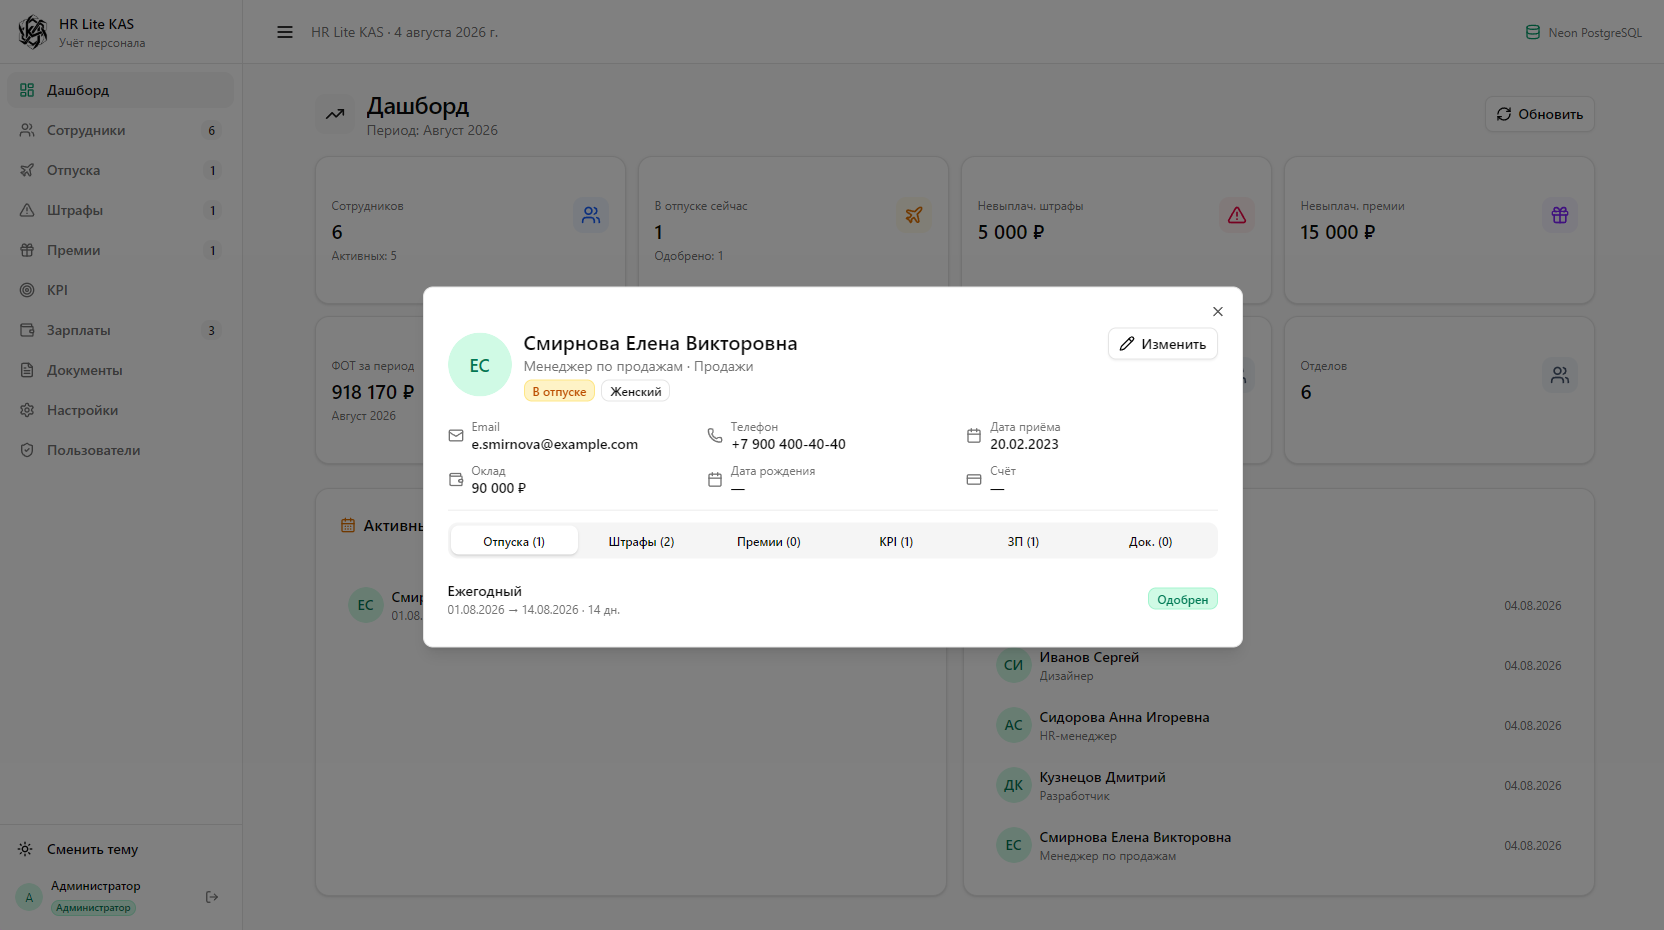
Task: Go to the Отпуска section
Action: pos(121,170)
